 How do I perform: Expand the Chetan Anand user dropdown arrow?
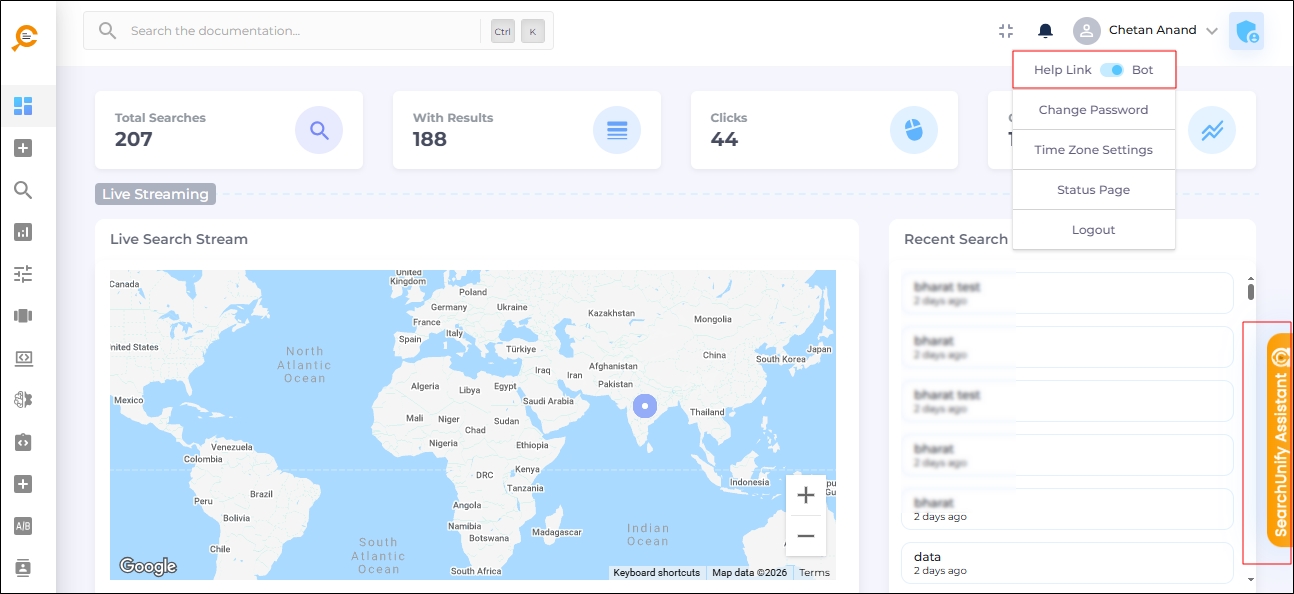point(1212,31)
